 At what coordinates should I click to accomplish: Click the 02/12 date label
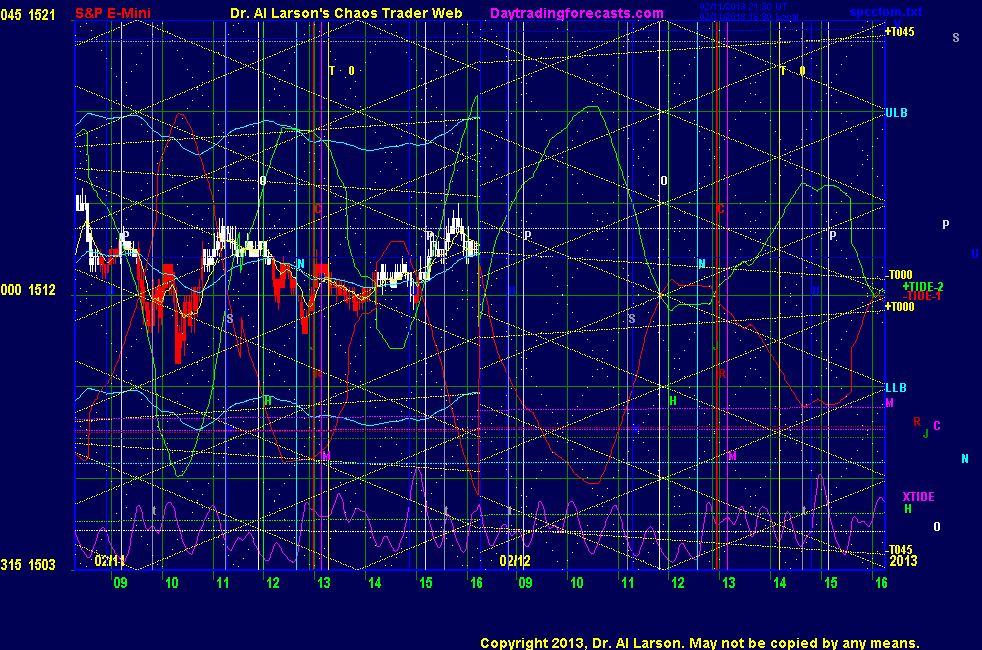tap(515, 560)
